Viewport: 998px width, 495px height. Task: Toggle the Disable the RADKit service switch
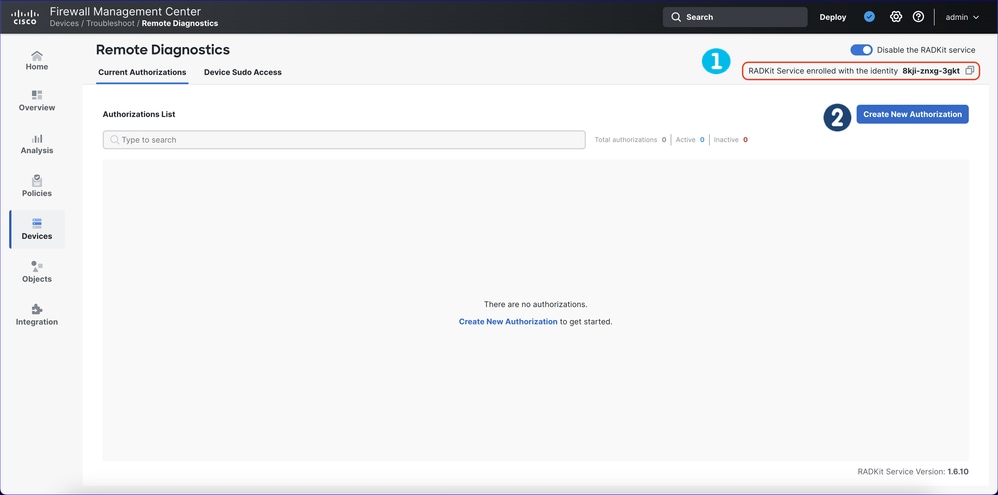click(861, 50)
